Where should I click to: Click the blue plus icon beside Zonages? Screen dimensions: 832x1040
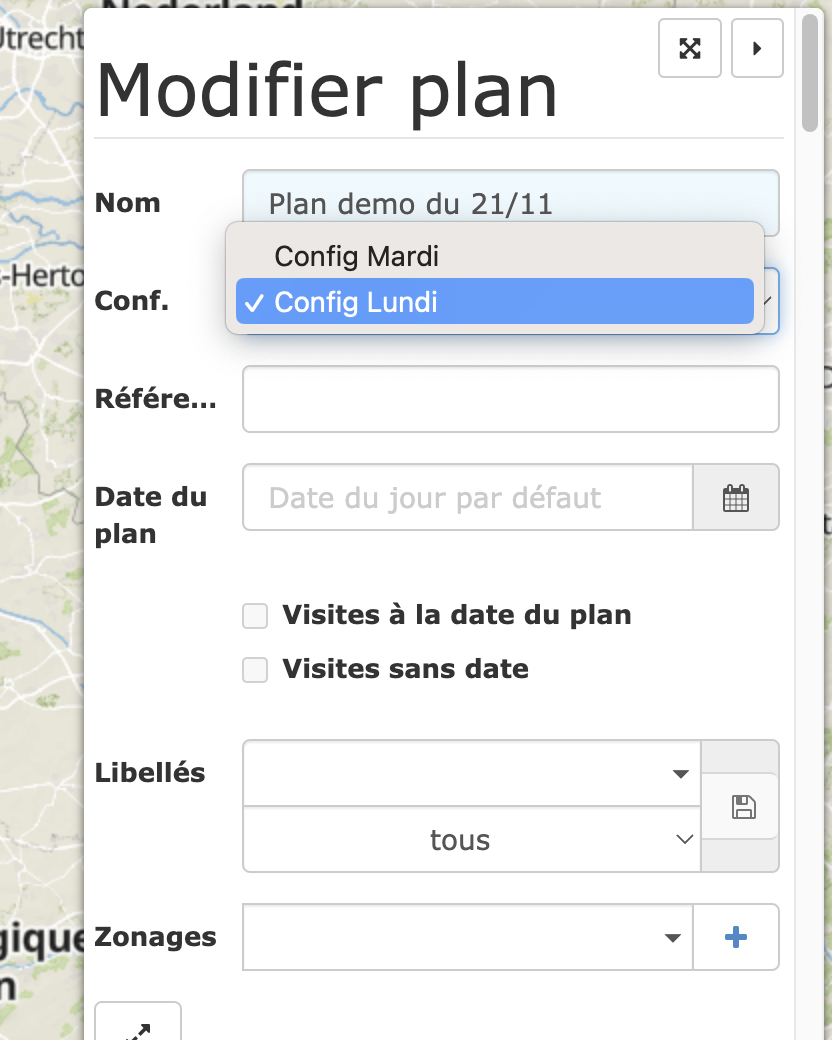[736, 937]
